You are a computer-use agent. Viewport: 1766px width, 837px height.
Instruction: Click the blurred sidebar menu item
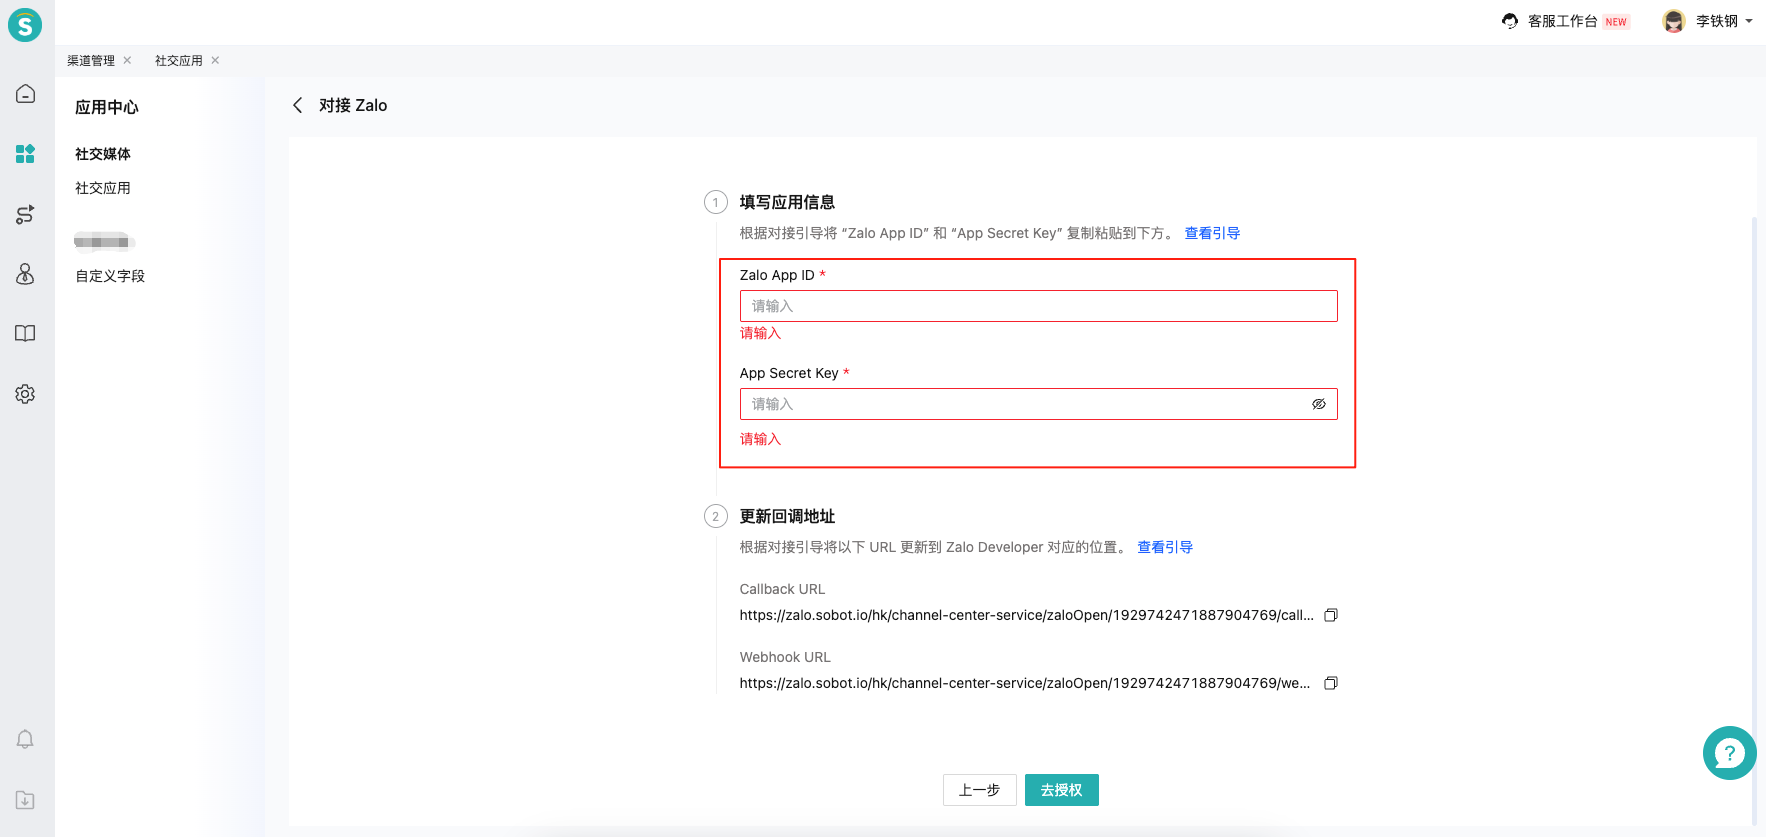104,241
